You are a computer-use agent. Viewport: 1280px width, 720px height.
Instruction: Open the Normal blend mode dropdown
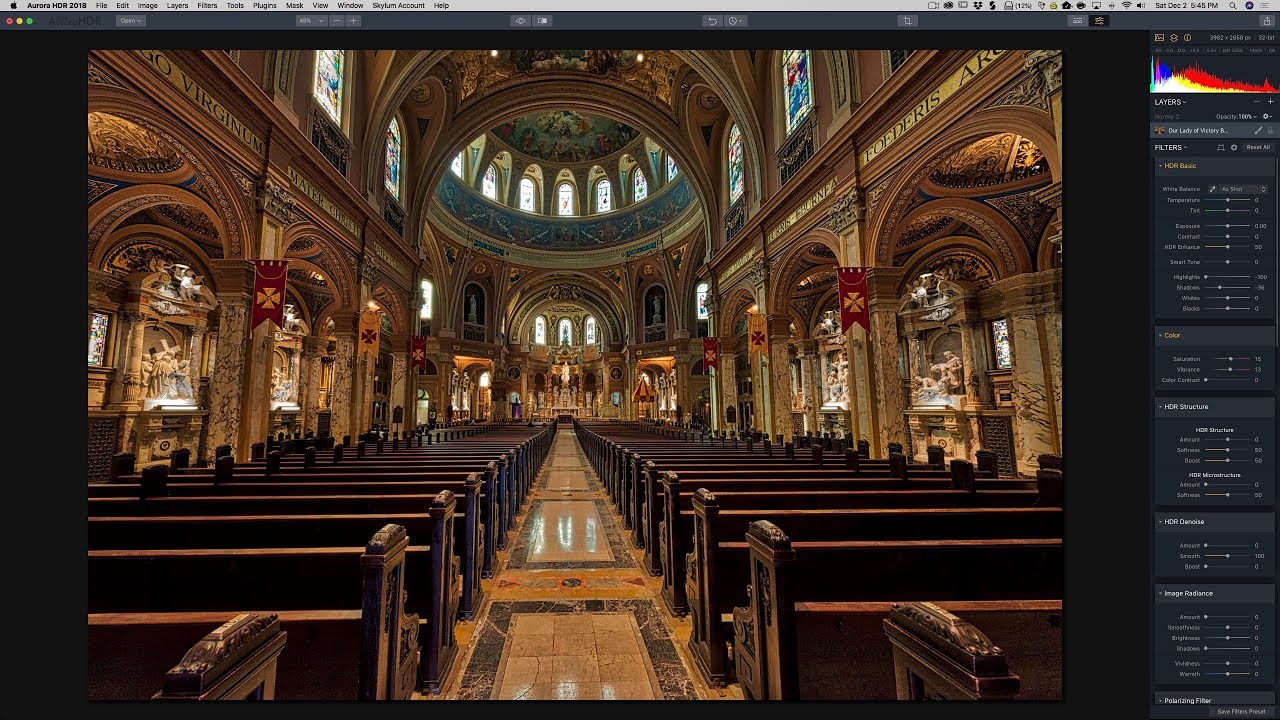coord(1167,117)
